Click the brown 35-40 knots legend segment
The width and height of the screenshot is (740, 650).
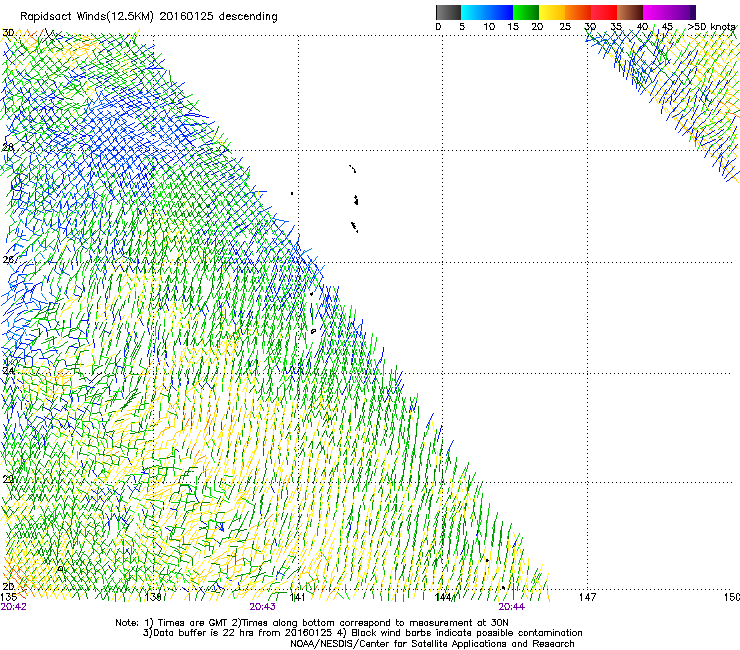tap(630, 12)
